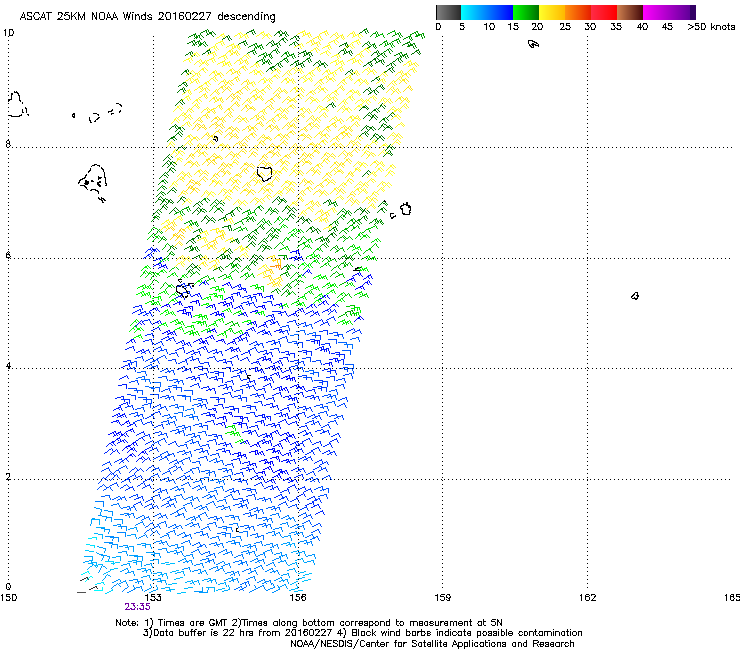The height and width of the screenshot is (650, 740).
Task: Click the longitude label '156'
Action: tap(298, 598)
